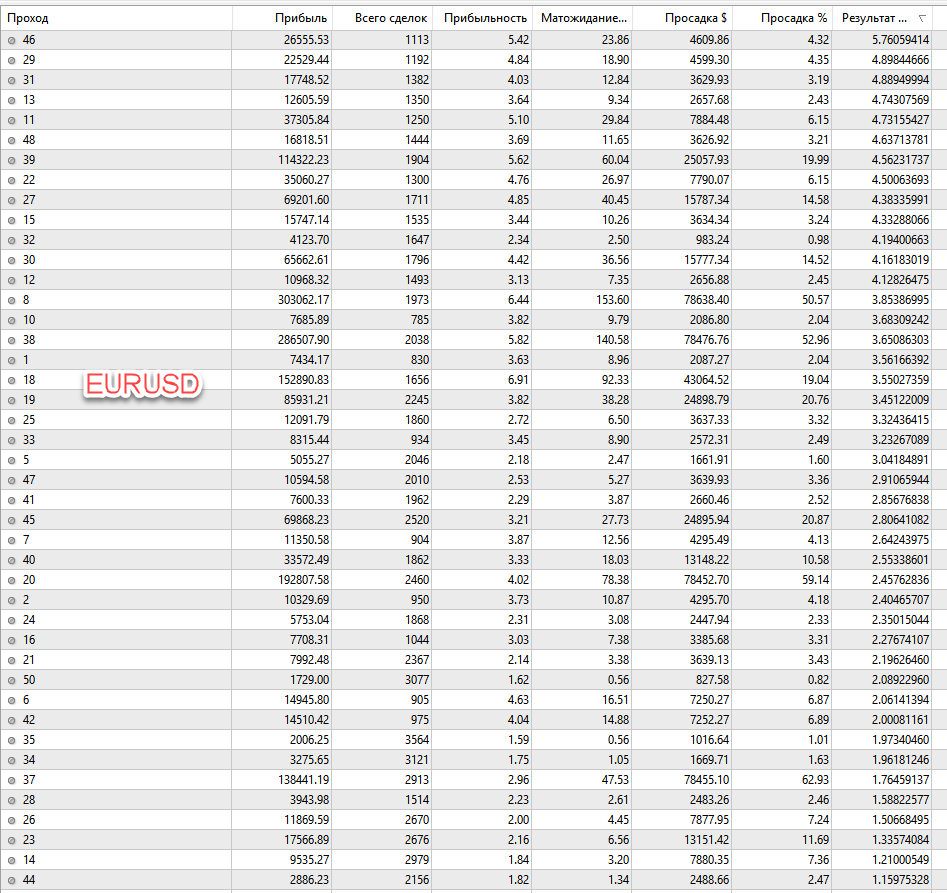Screen dimensions: 947x893
Task: Click the pass icon for row 32
Action: (11, 240)
